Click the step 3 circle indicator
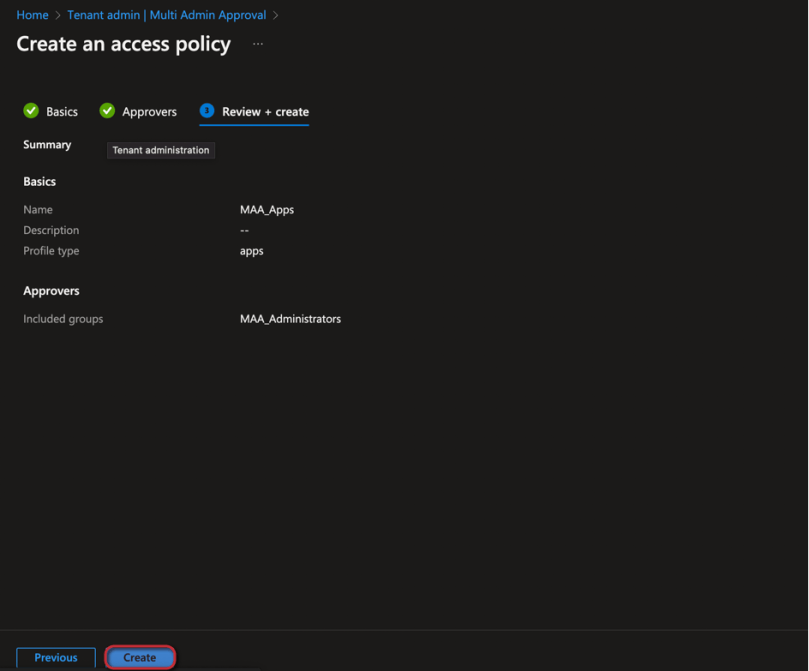809x671 pixels. tap(206, 111)
